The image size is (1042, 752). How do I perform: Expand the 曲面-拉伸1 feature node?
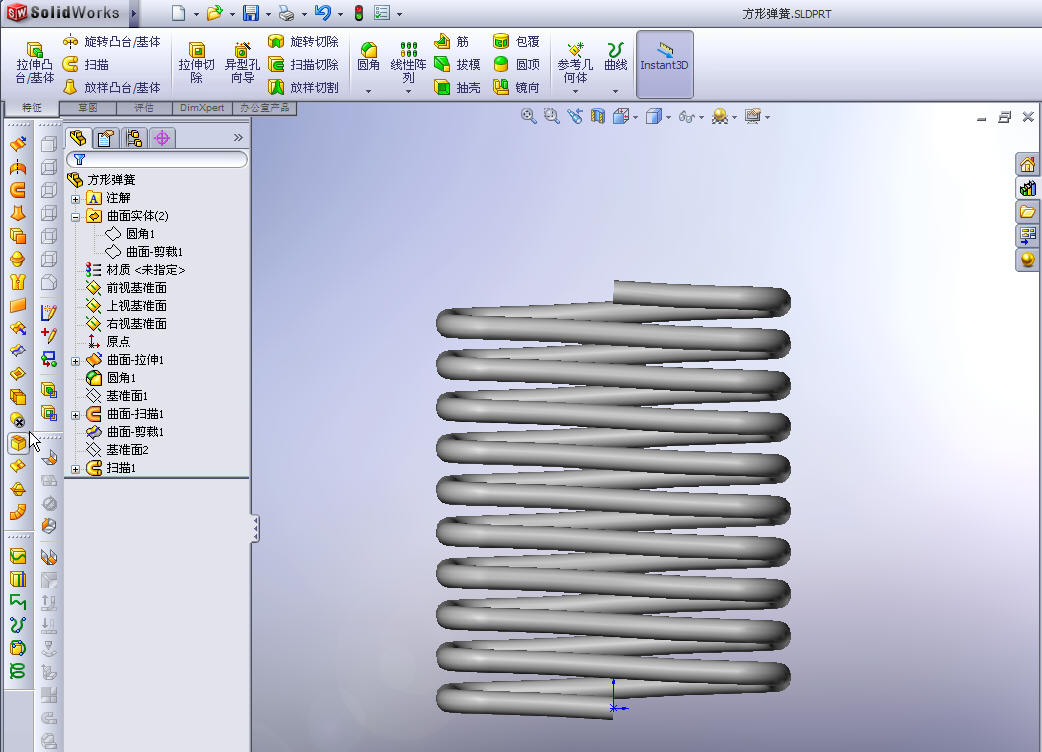(76, 361)
